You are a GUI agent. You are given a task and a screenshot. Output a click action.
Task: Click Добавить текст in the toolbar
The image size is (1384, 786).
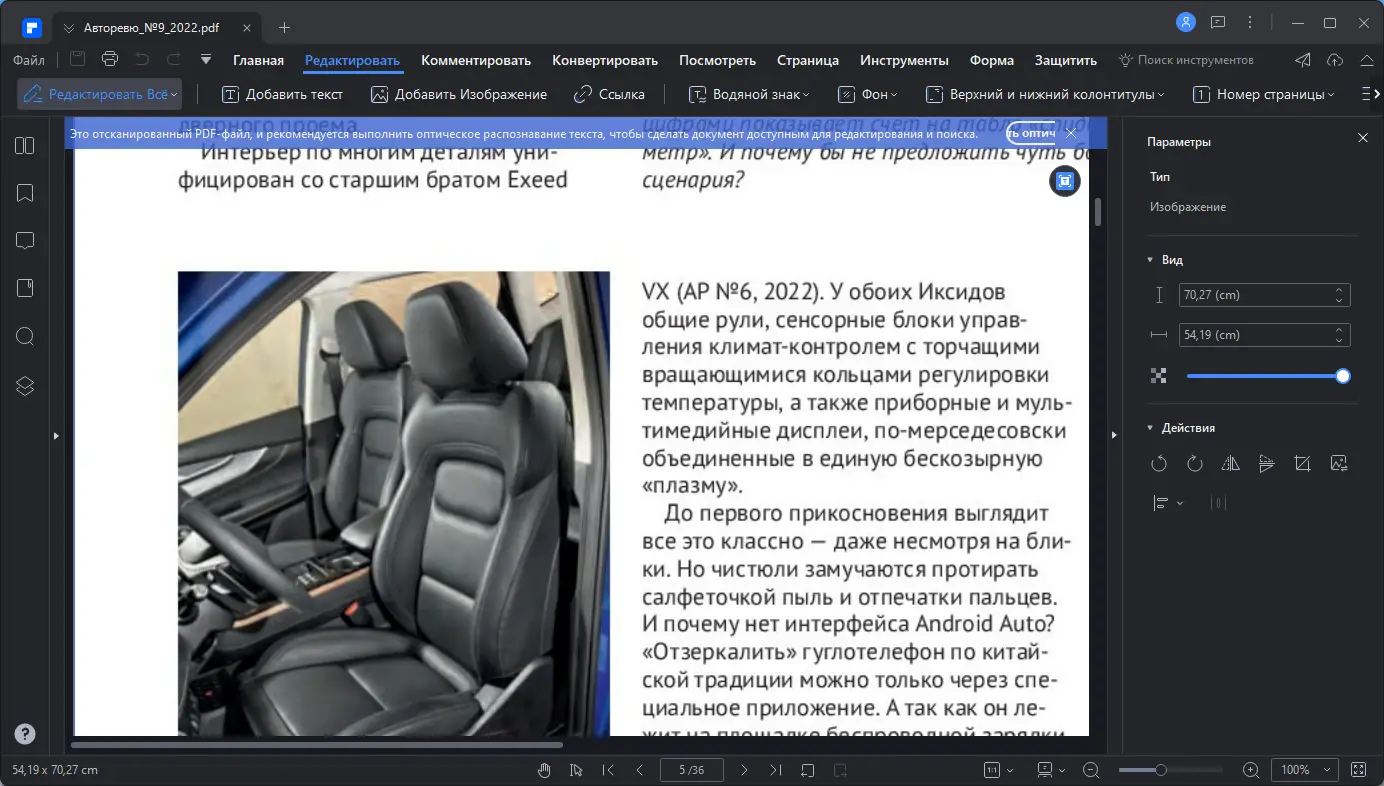pyautogui.click(x=281, y=93)
